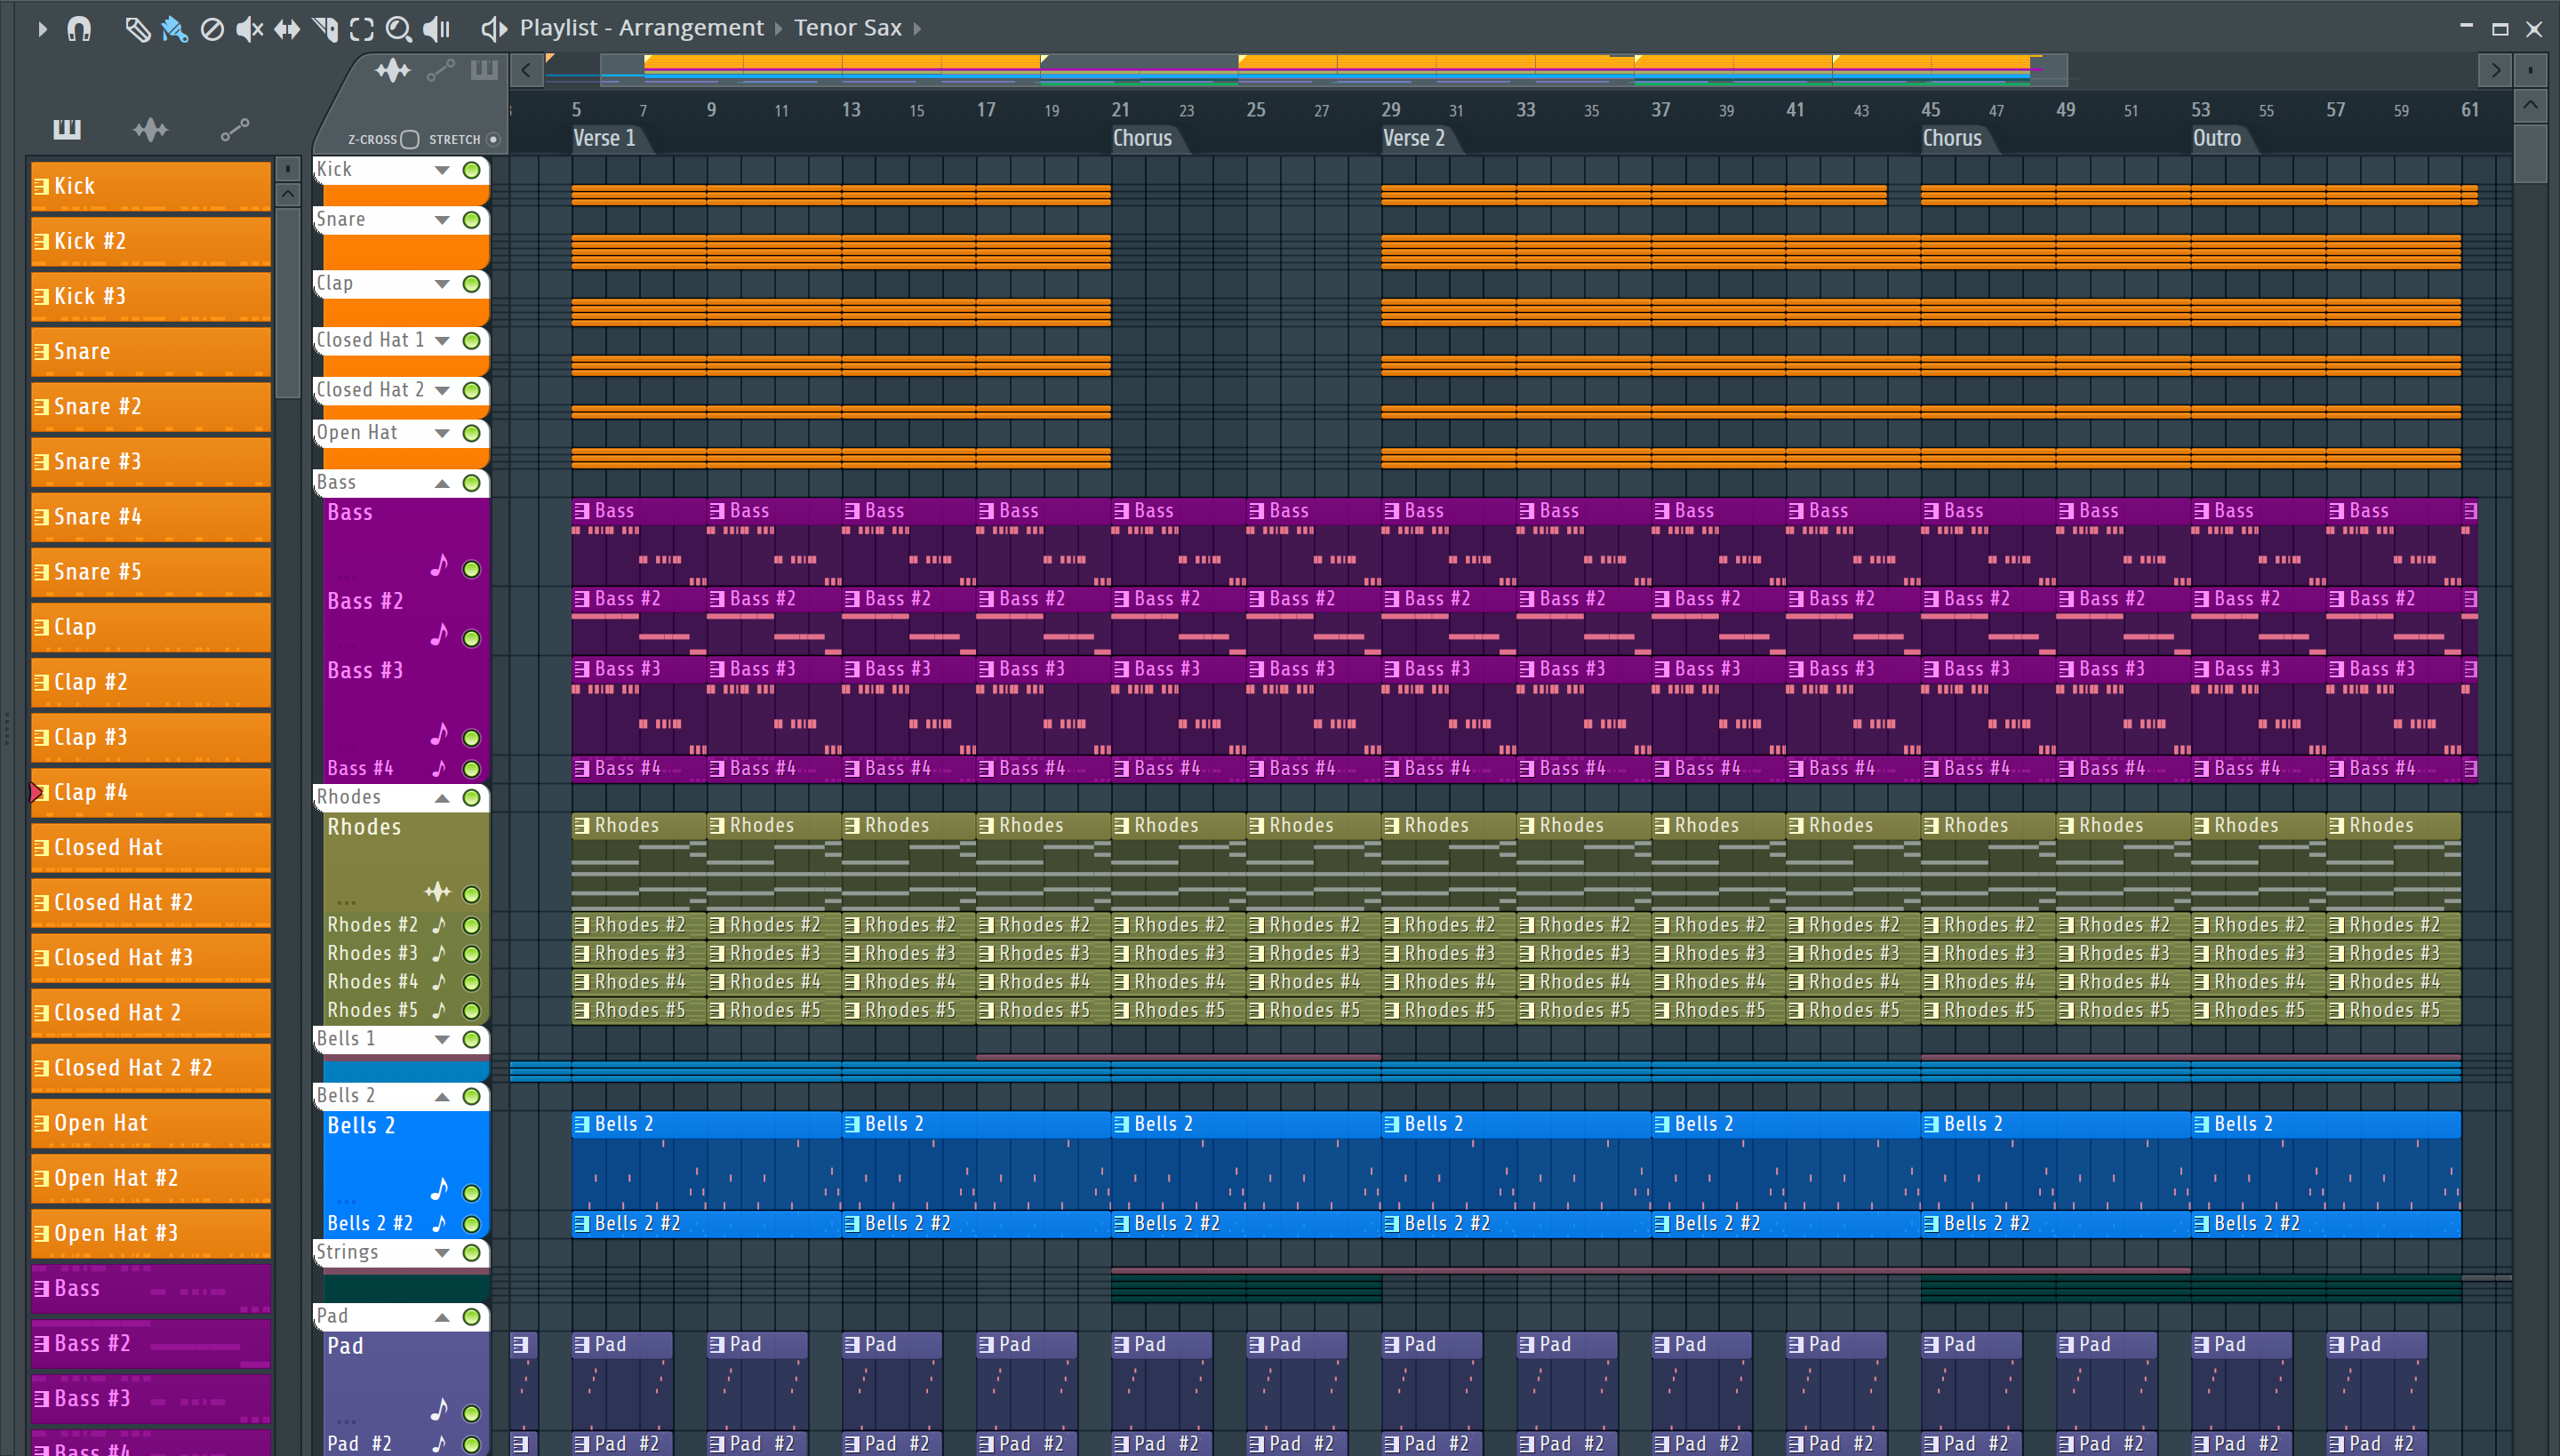The image size is (2560, 1456).
Task: Expand the Strings track group
Action: tap(441, 1253)
